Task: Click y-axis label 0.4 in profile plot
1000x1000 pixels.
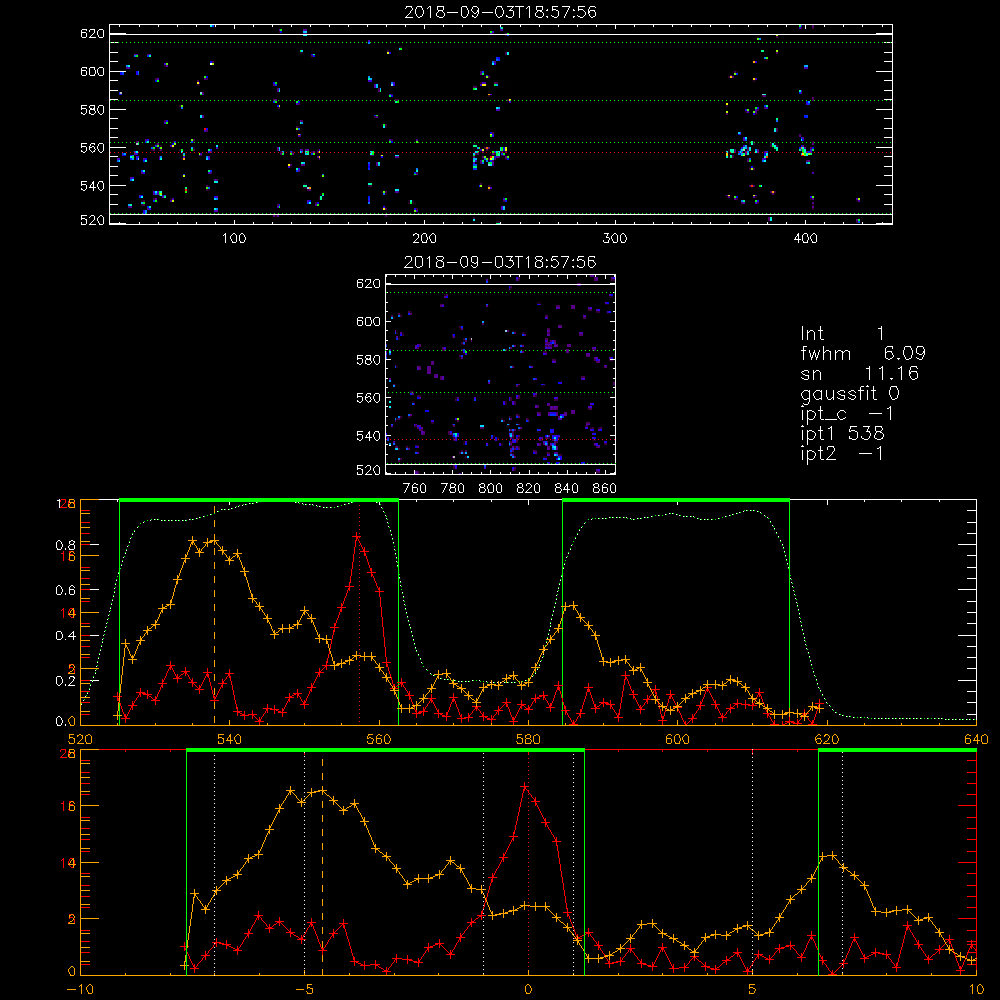Action: point(65,636)
